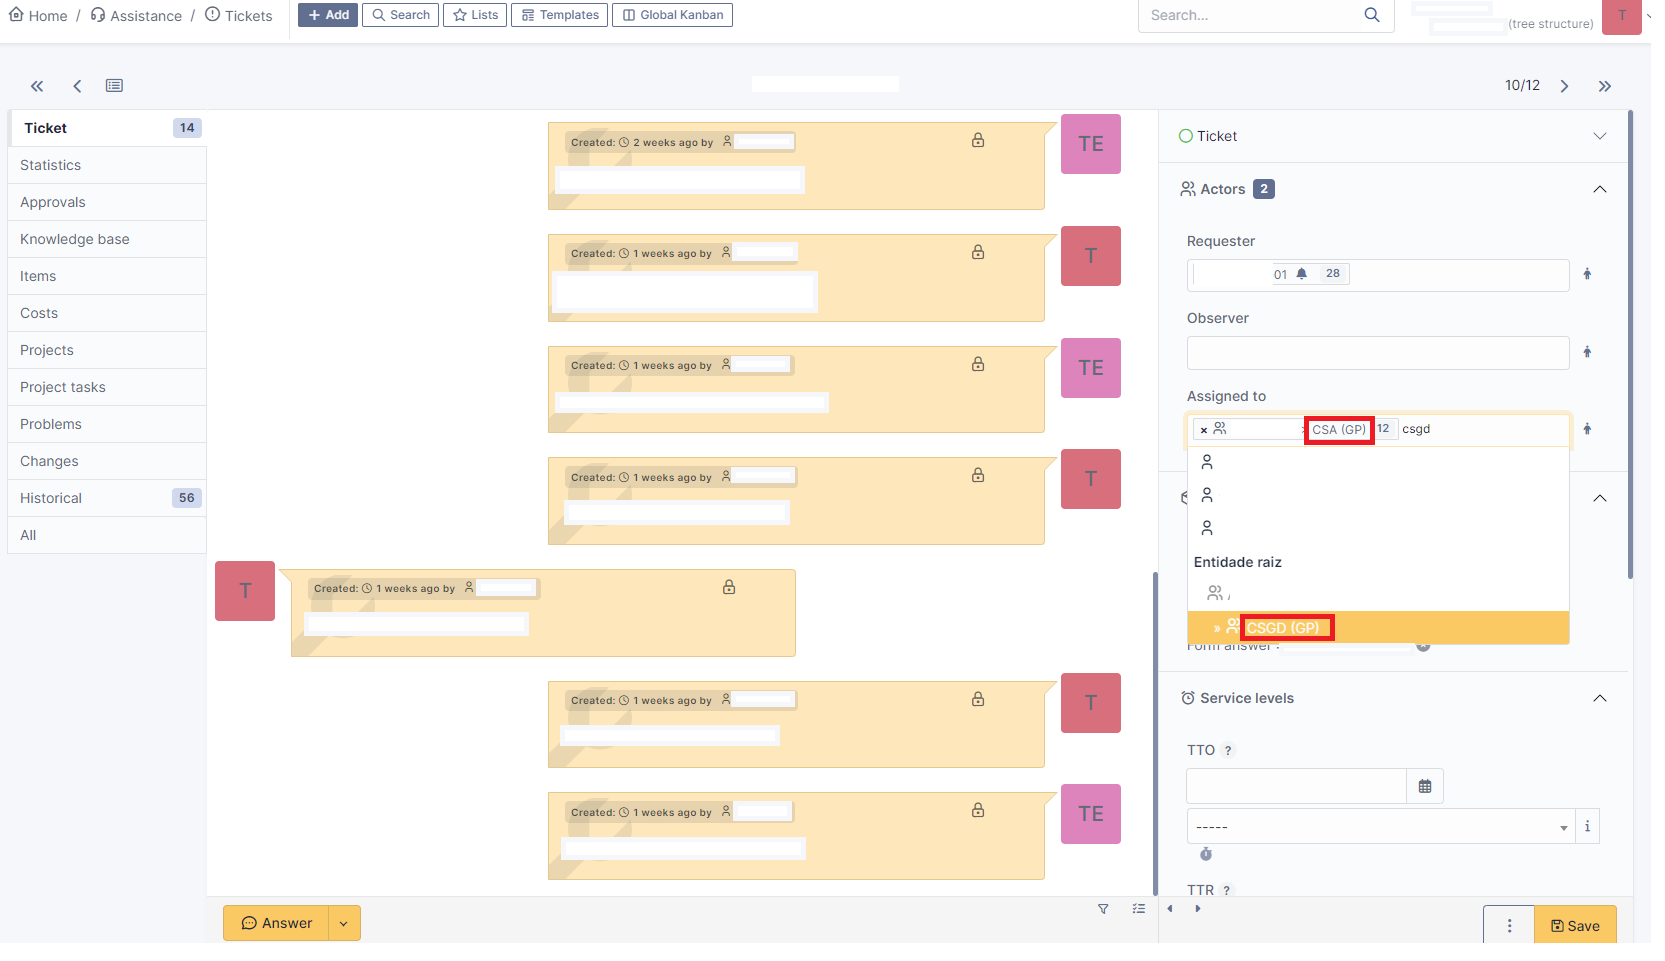Viewport: 1665px width, 961px height.
Task: Click the filter icon in the bottom toolbar
Action: [x=1103, y=909]
